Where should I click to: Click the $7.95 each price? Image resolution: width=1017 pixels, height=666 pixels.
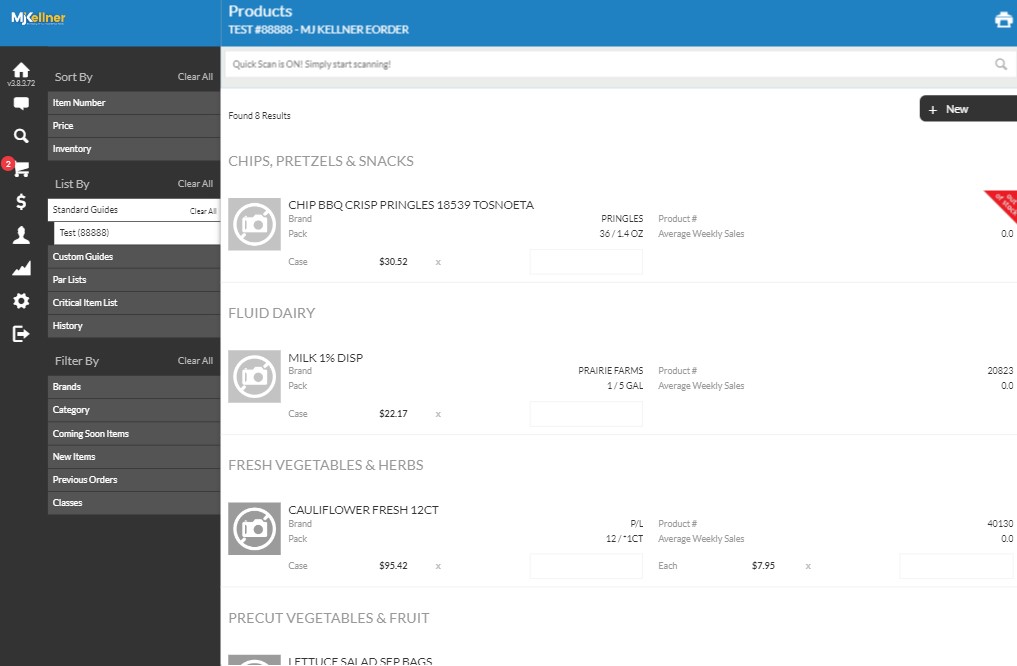763,565
